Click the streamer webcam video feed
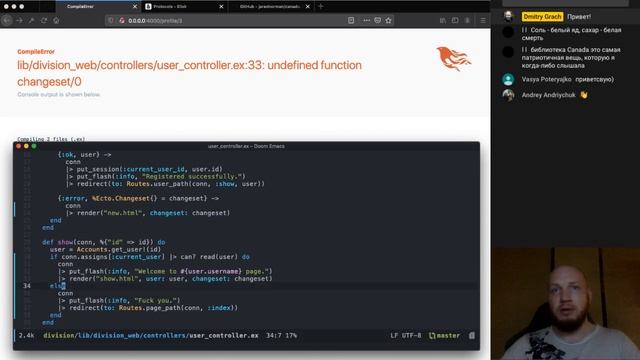Screen dimensions: 640x360 pos(566,304)
